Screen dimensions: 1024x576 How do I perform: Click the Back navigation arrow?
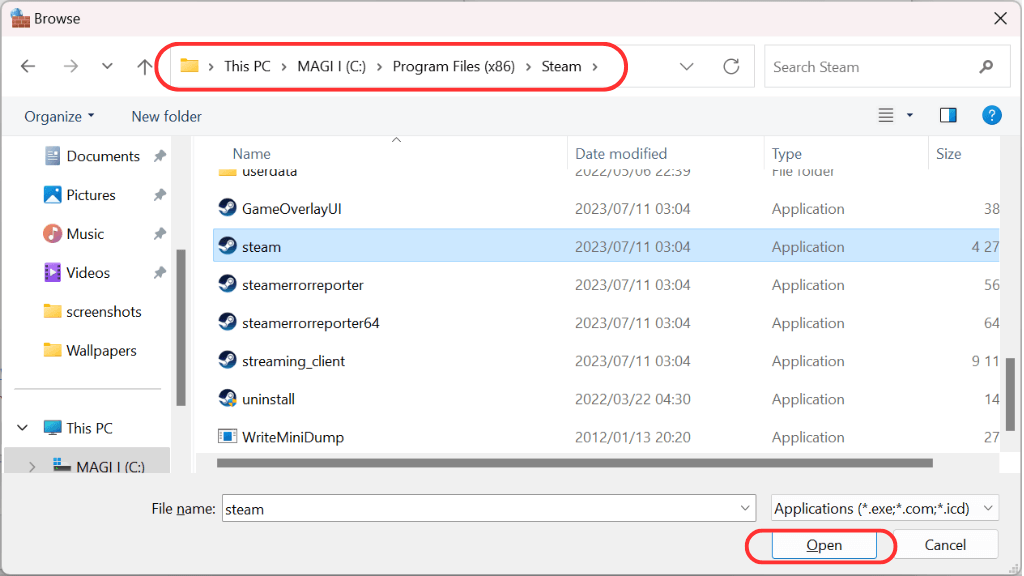28,67
